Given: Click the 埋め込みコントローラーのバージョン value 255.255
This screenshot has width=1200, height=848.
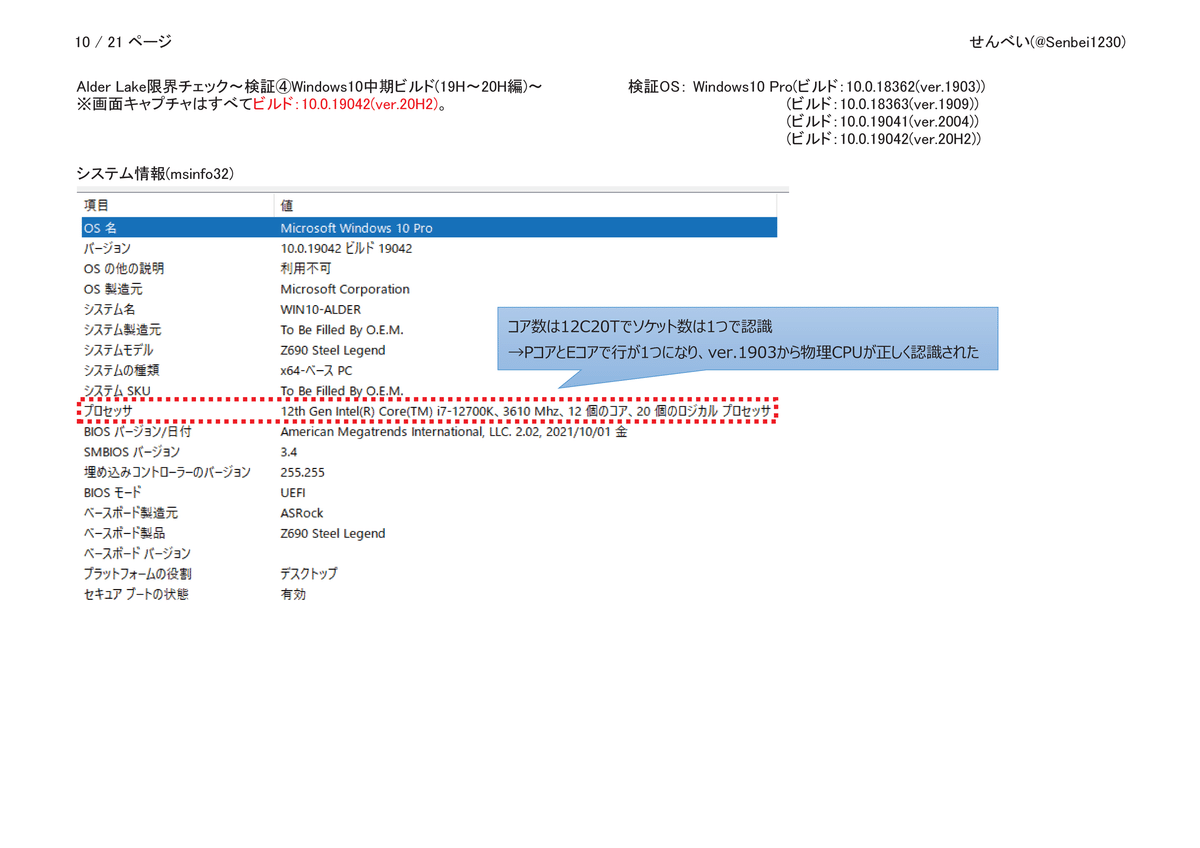Looking at the screenshot, I should click(x=302, y=472).
